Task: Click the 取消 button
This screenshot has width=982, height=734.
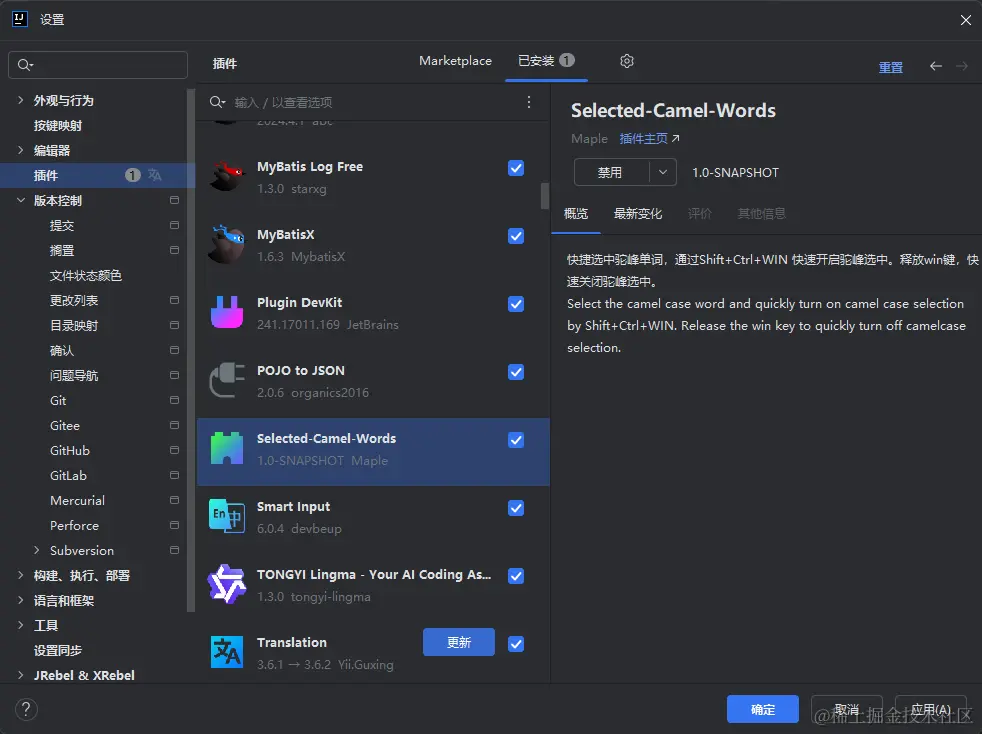Action: [847, 710]
